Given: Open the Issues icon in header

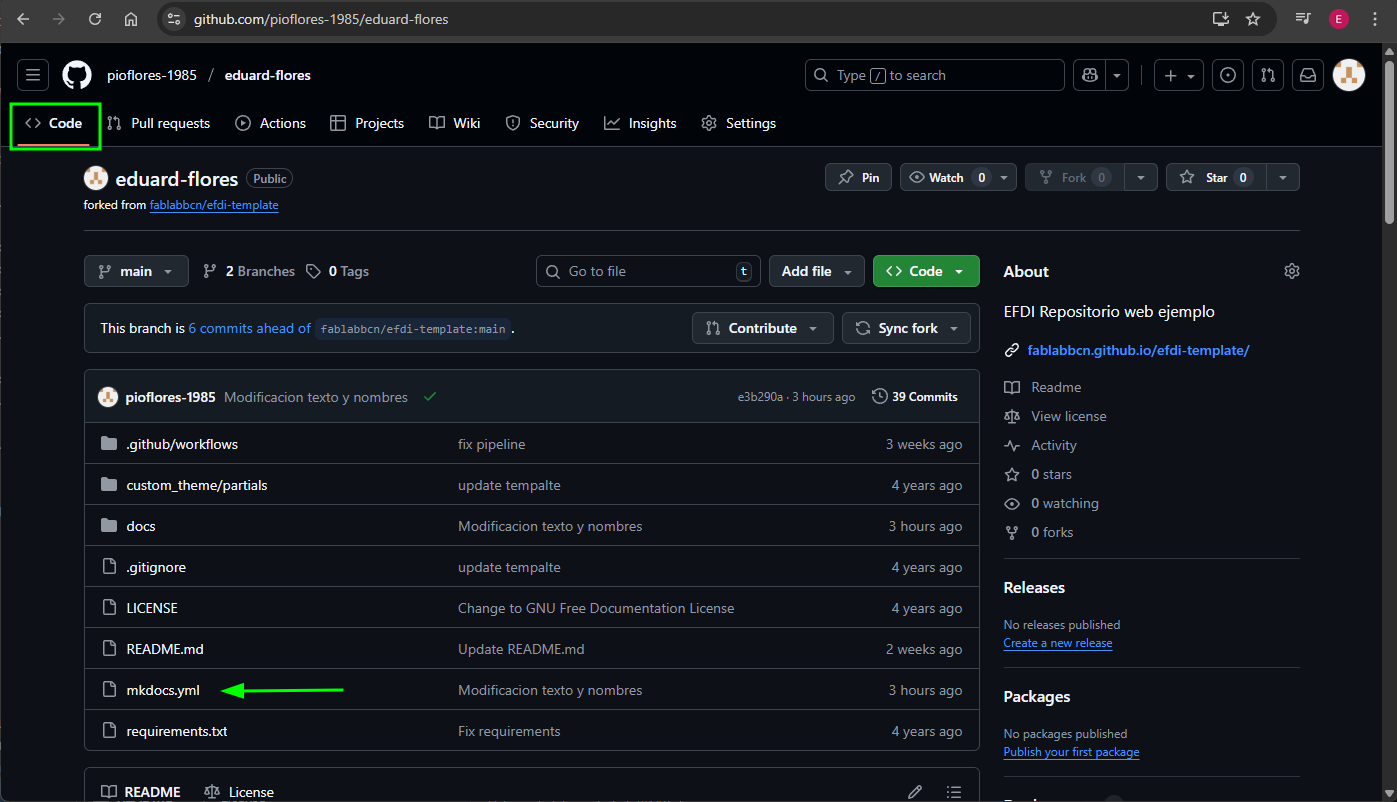Looking at the screenshot, I should point(1228,75).
